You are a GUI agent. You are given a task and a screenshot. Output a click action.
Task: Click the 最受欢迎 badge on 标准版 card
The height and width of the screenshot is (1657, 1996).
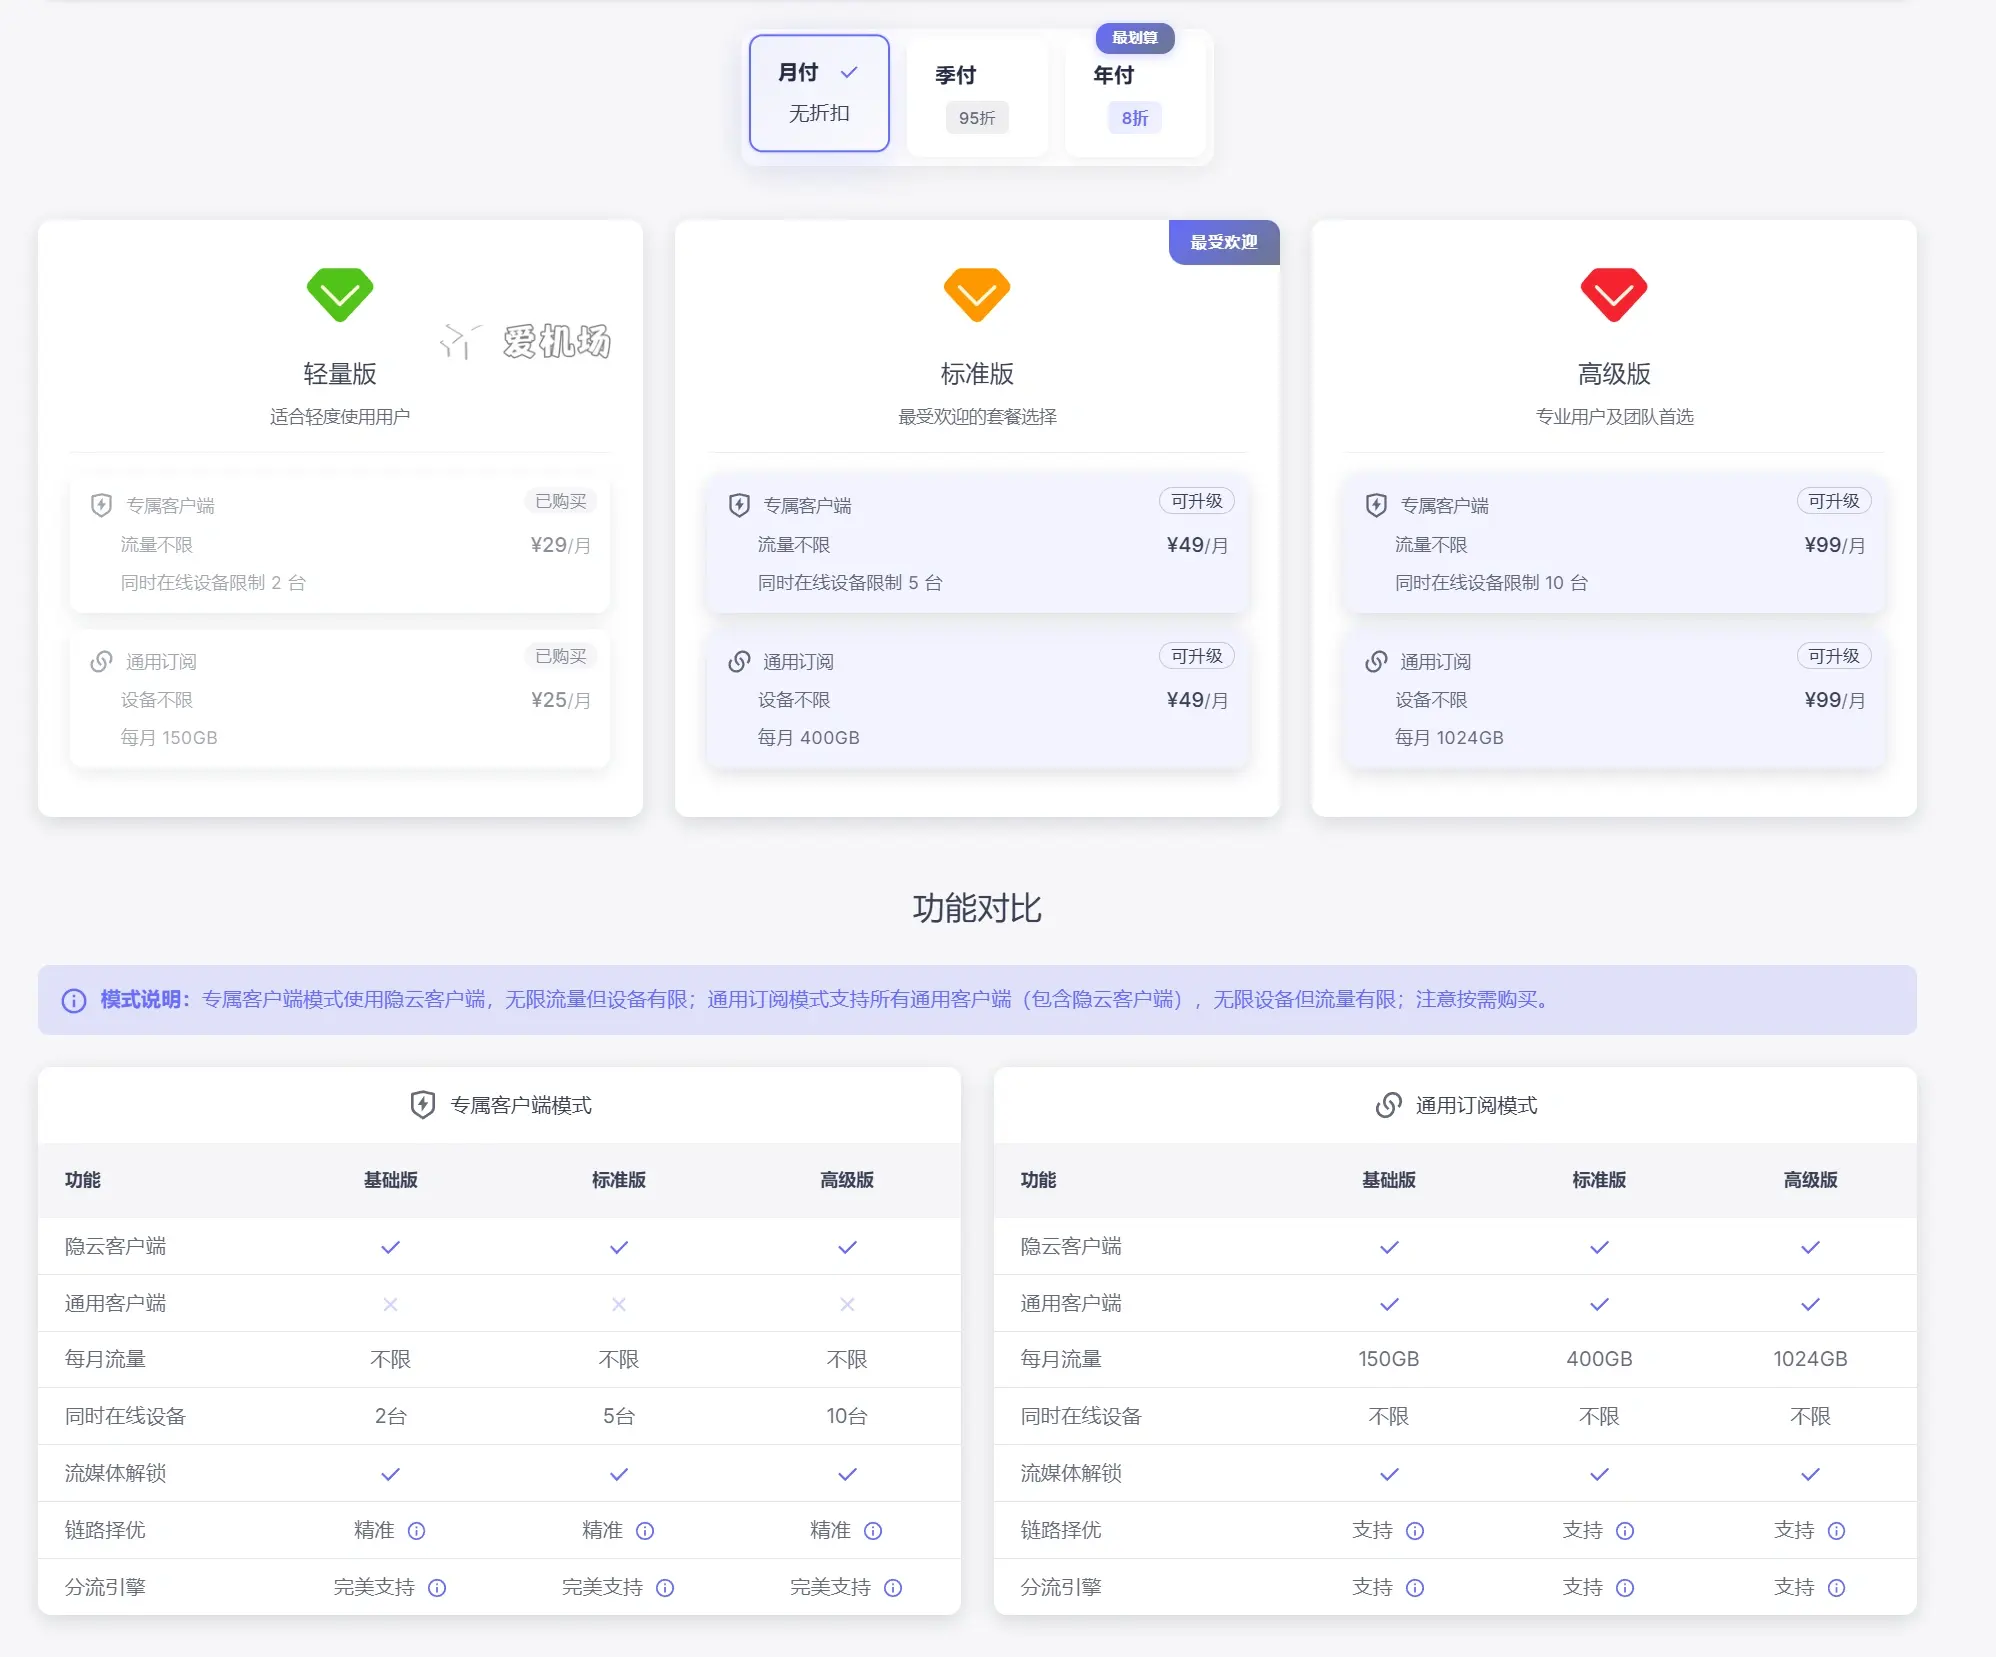[1222, 241]
